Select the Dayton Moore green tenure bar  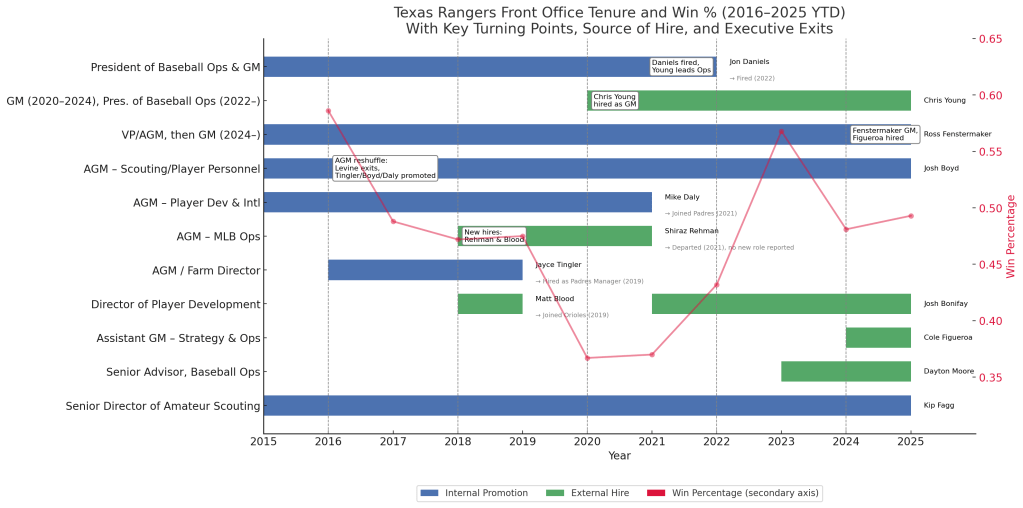click(x=845, y=371)
